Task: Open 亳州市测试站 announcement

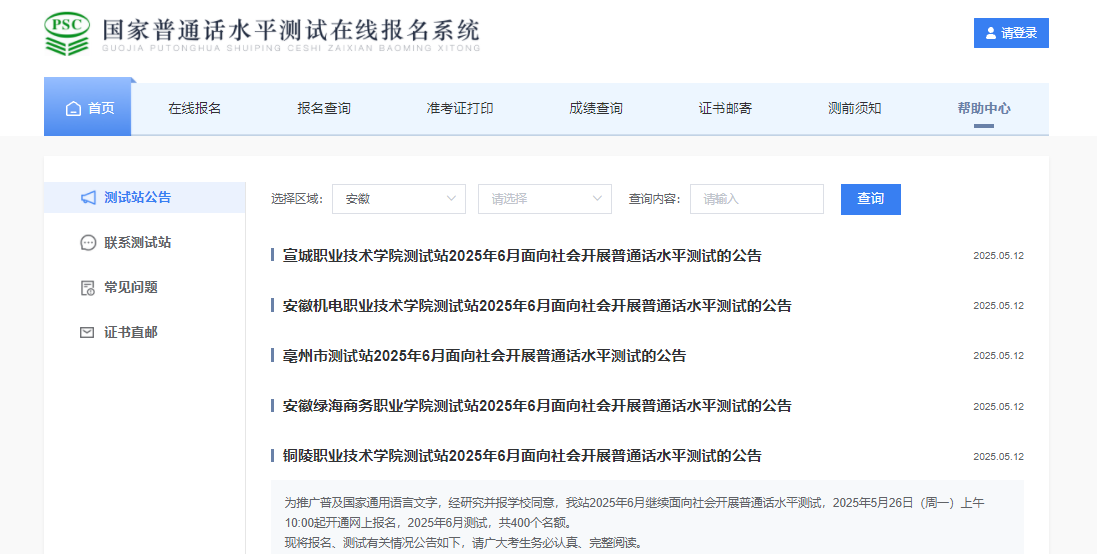Action: (x=484, y=356)
